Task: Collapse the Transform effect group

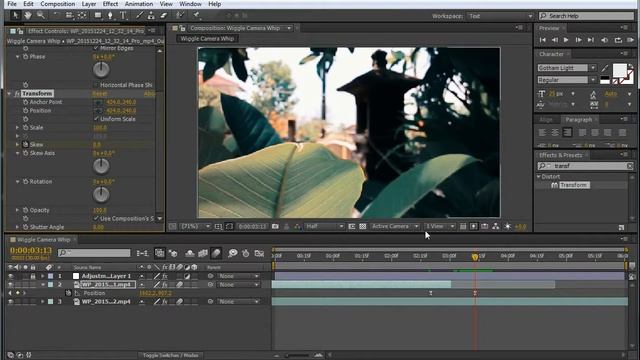Action: pos(9,93)
